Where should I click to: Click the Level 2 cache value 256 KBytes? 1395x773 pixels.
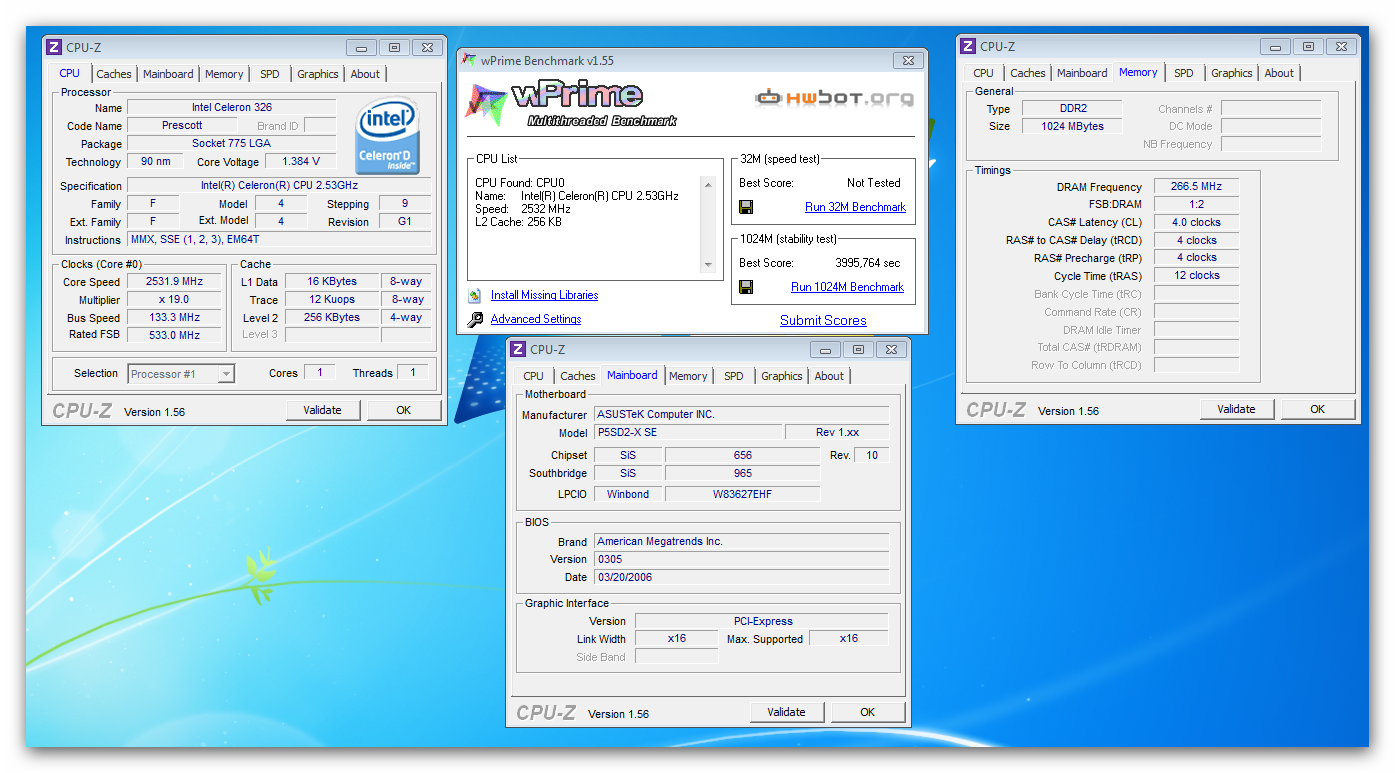coord(332,318)
